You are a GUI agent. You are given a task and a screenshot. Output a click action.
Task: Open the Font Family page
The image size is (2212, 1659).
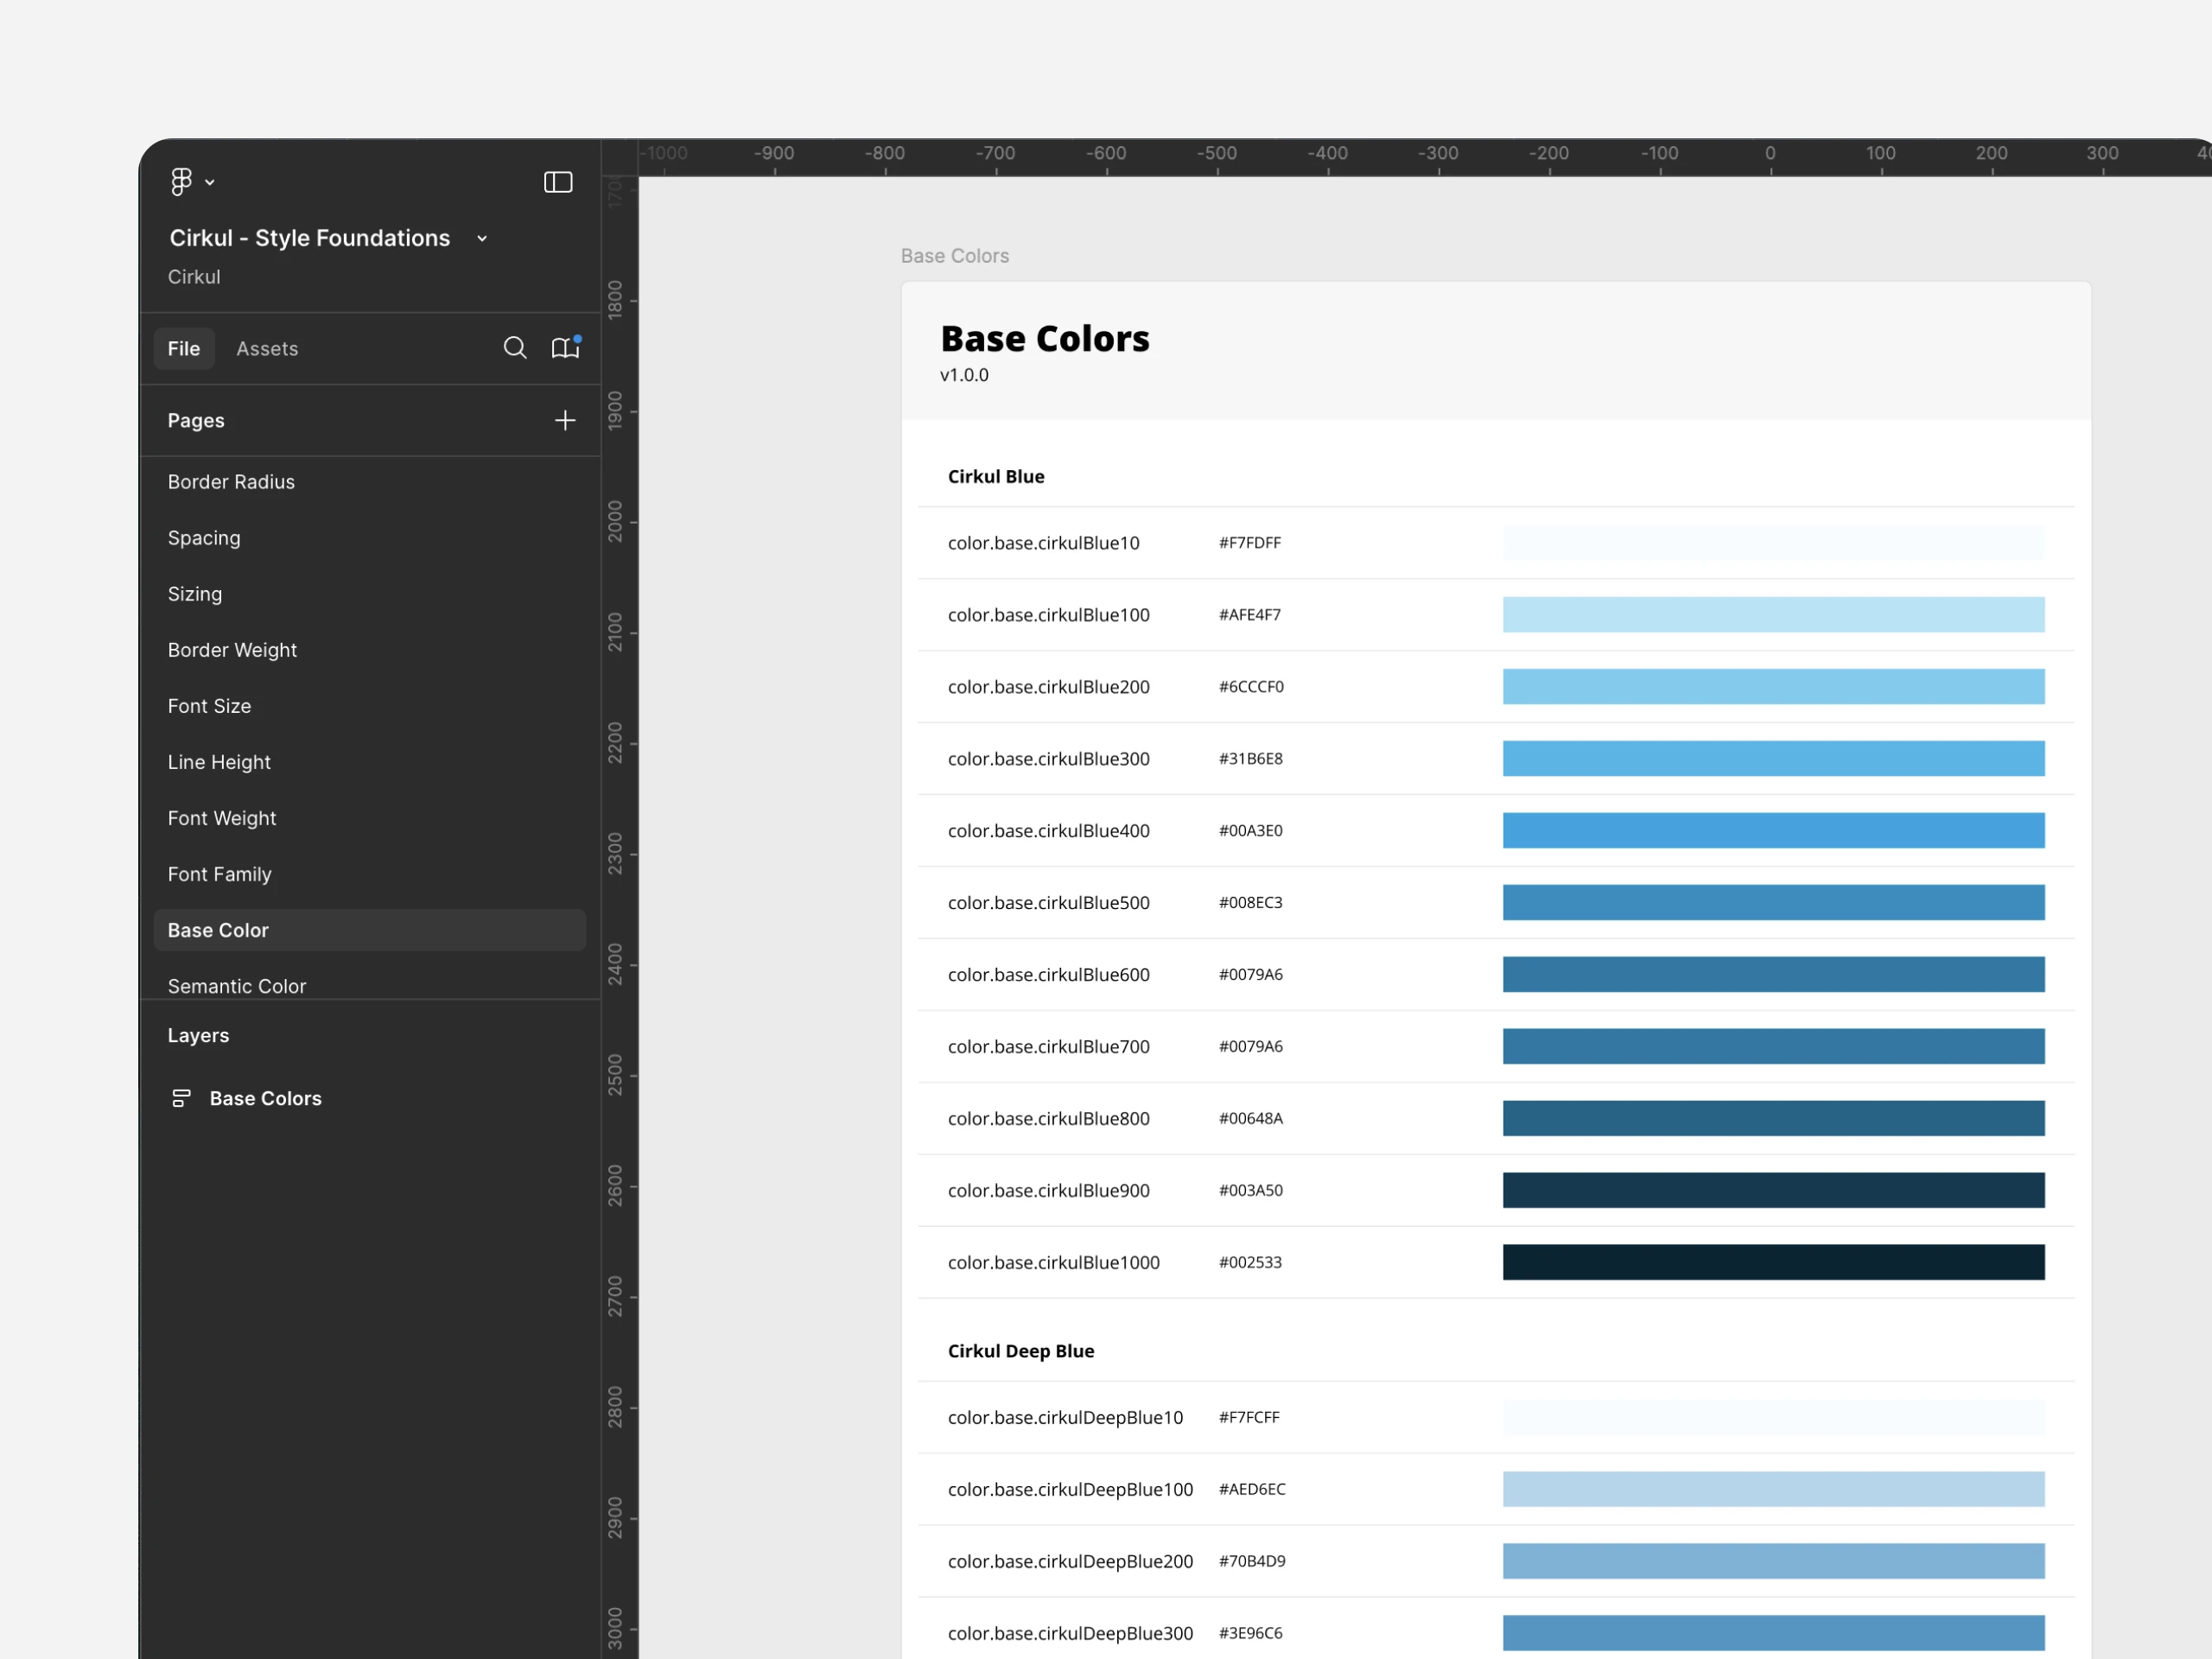[x=219, y=874]
